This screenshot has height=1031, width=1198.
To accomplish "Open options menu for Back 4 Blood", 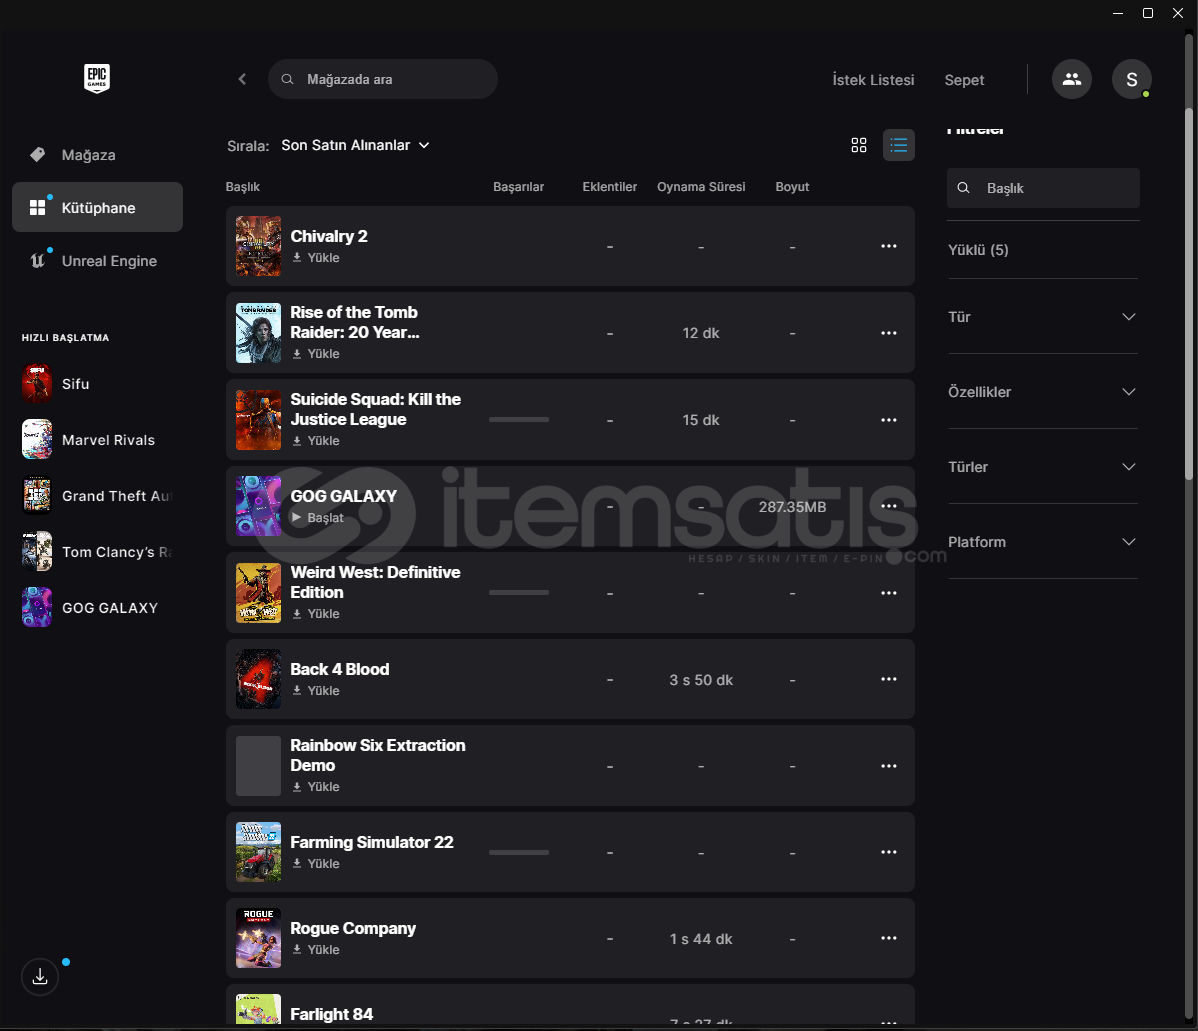I will (x=889, y=679).
